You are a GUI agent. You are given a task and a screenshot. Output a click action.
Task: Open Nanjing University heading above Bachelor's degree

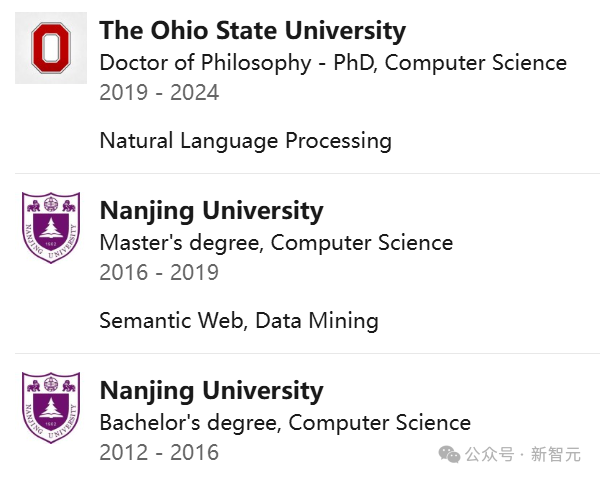[211, 390]
